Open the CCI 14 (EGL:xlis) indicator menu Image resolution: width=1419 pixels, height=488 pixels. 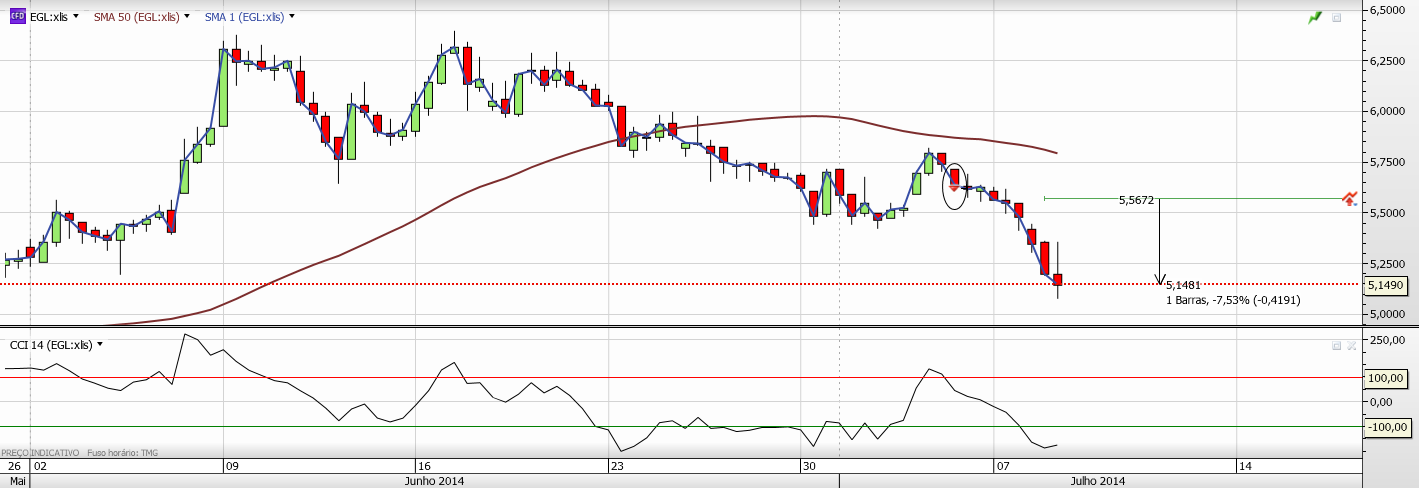pos(100,345)
